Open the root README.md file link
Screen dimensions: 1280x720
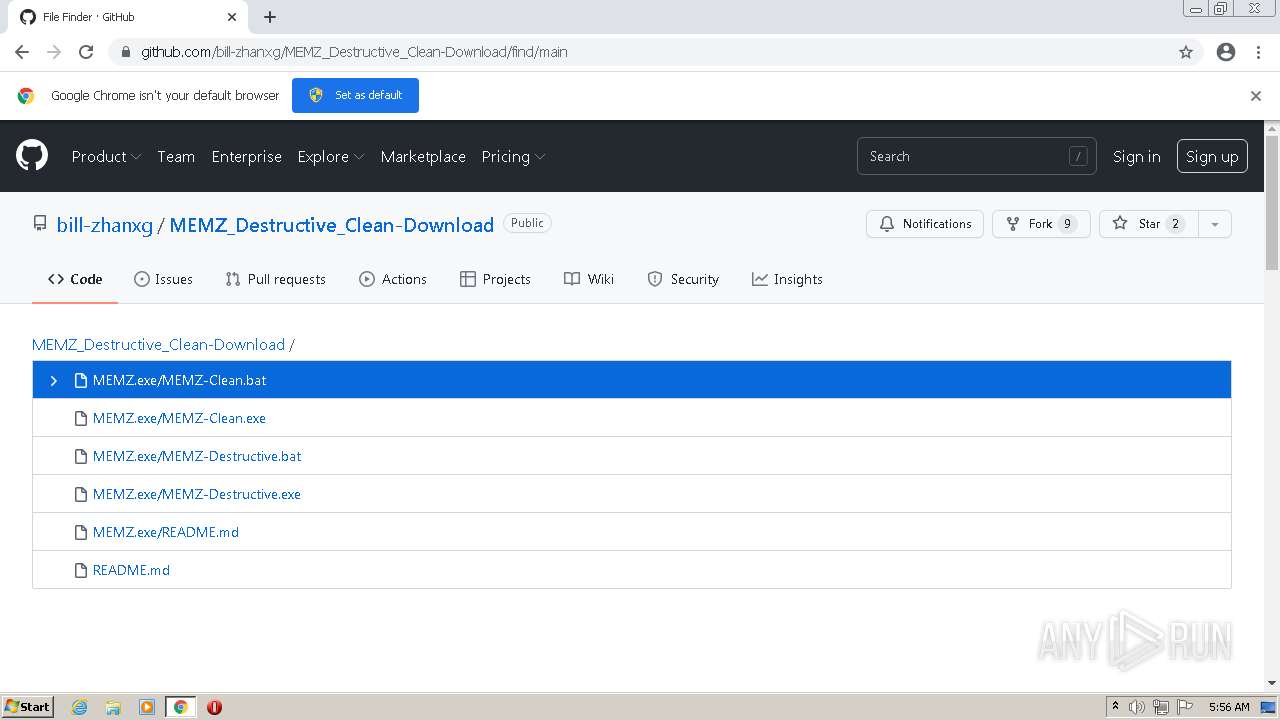pyautogui.click(x=131, y=570)
